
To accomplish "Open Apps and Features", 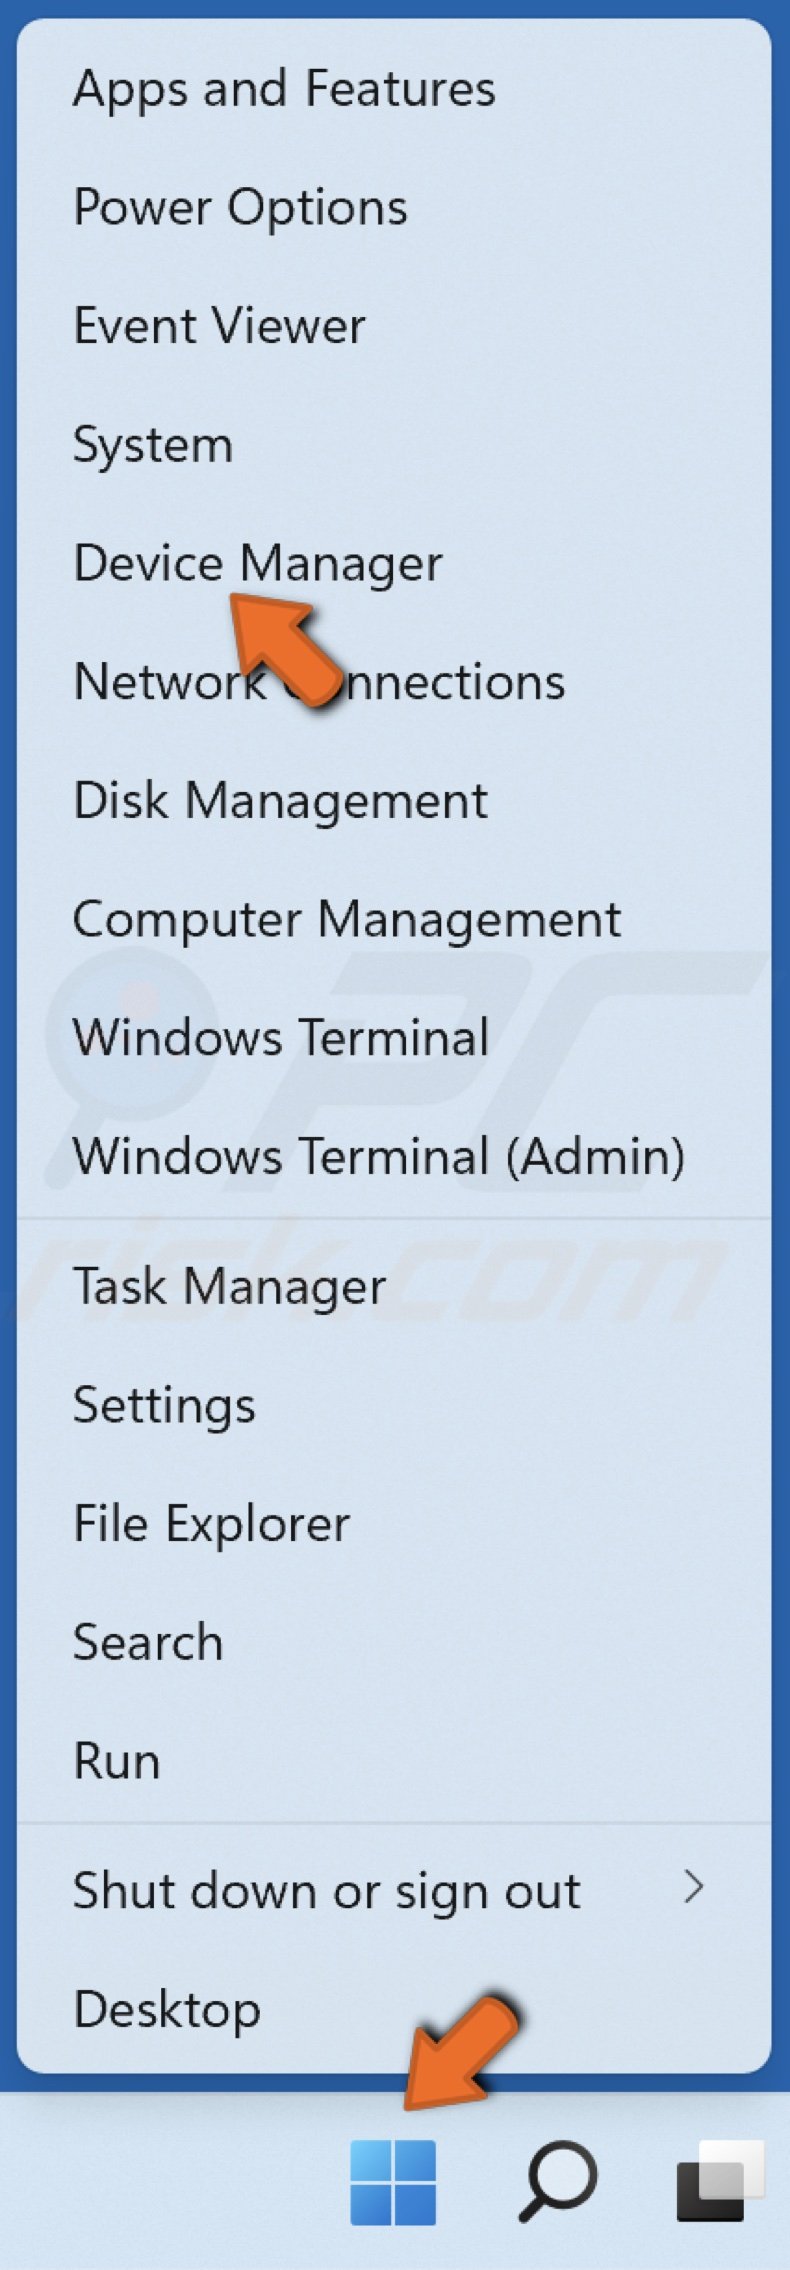I will [285, 88].
